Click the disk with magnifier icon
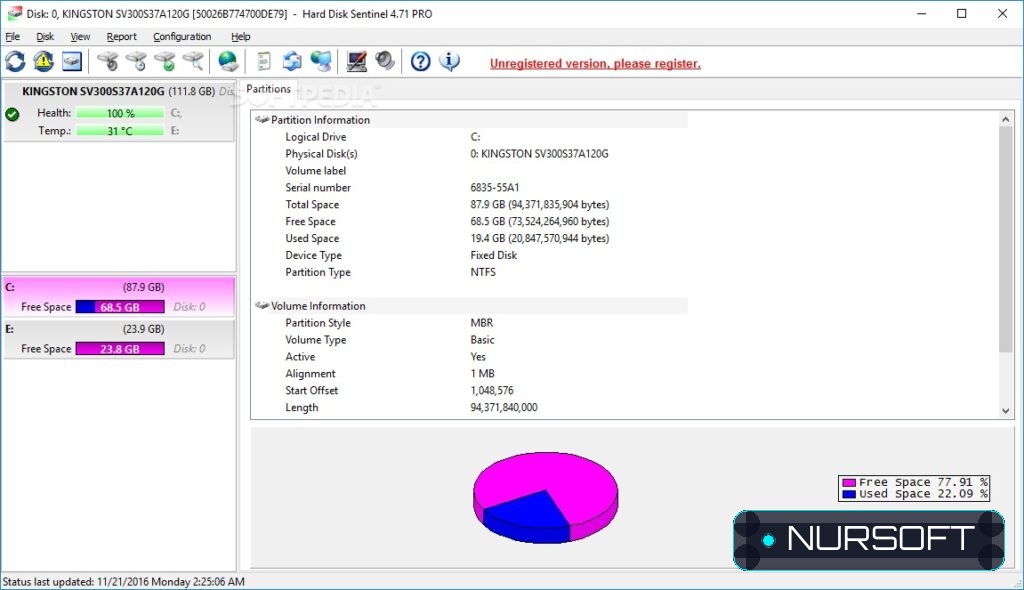The height and width of the screenshot is (590, 1024). click(193, 62)
